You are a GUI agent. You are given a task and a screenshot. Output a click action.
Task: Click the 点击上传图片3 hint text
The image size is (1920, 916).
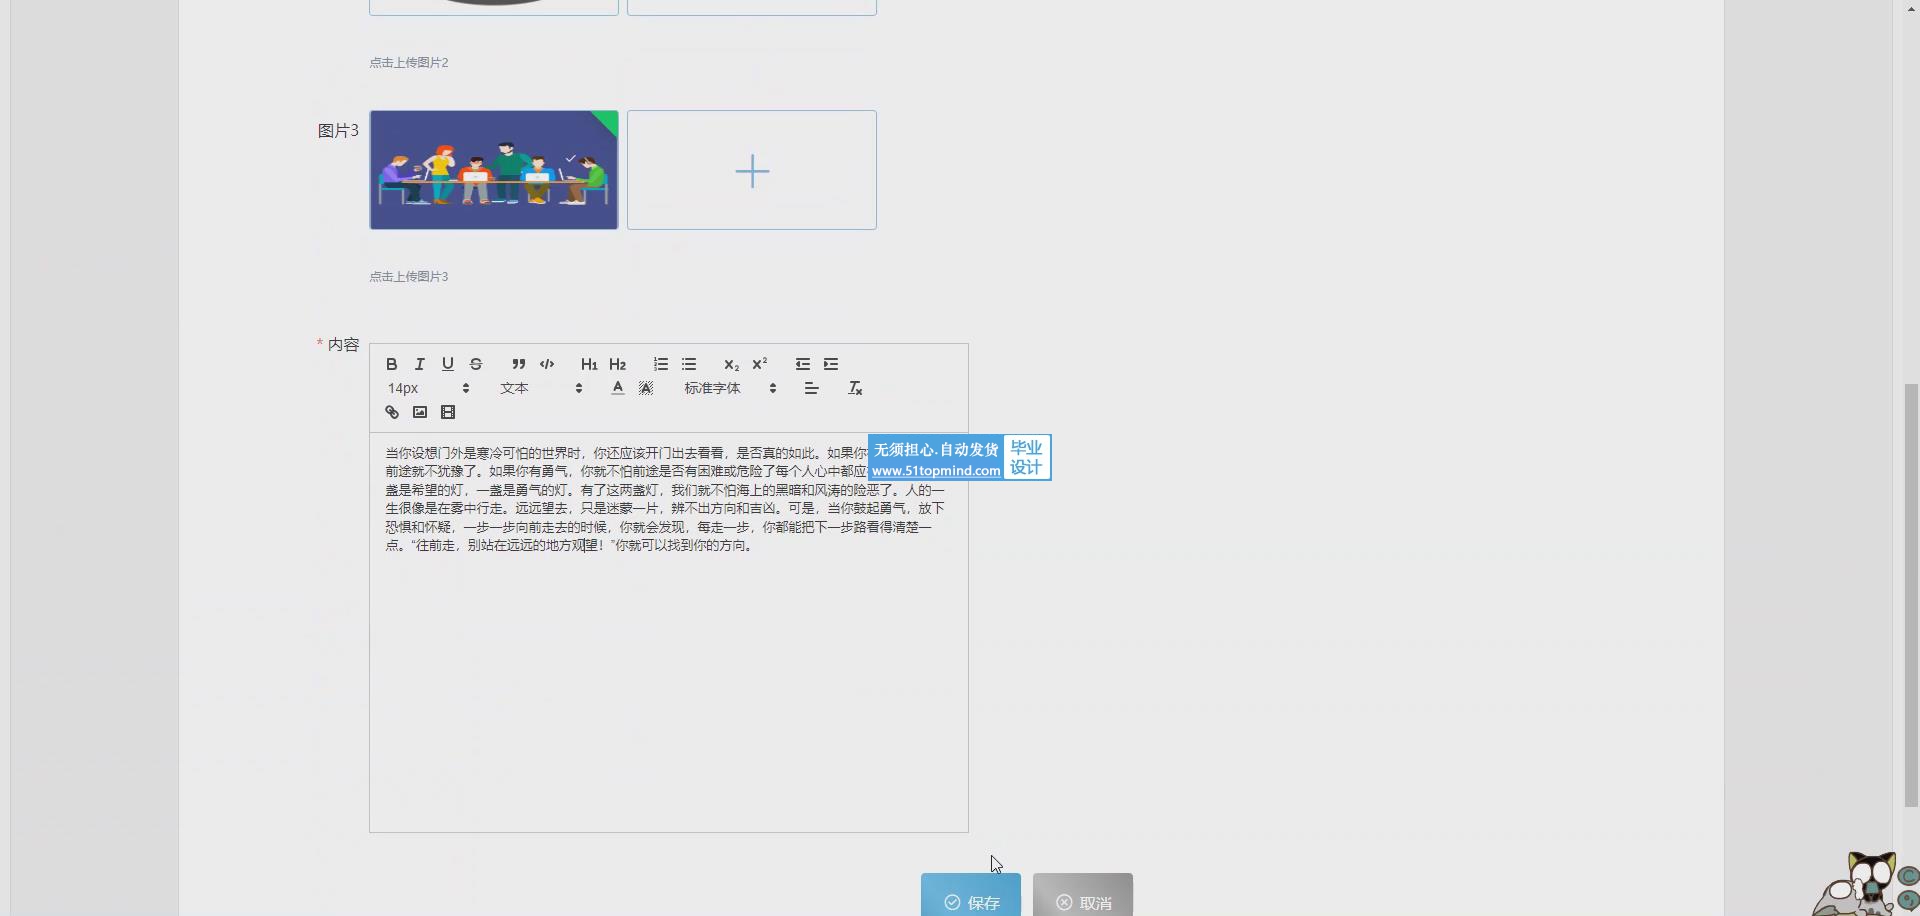pyautogui.click(x=409, y=277)
